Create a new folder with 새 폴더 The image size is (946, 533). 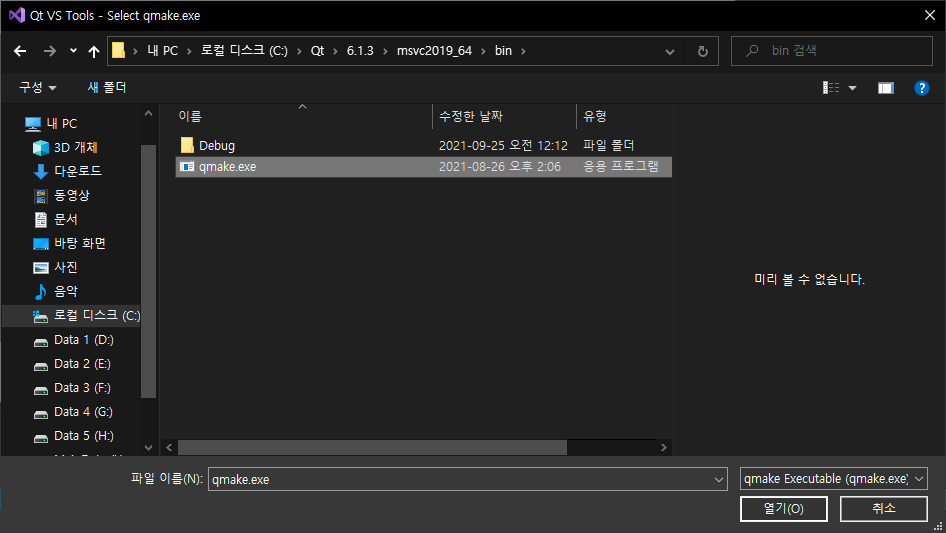tap(107, 88)
